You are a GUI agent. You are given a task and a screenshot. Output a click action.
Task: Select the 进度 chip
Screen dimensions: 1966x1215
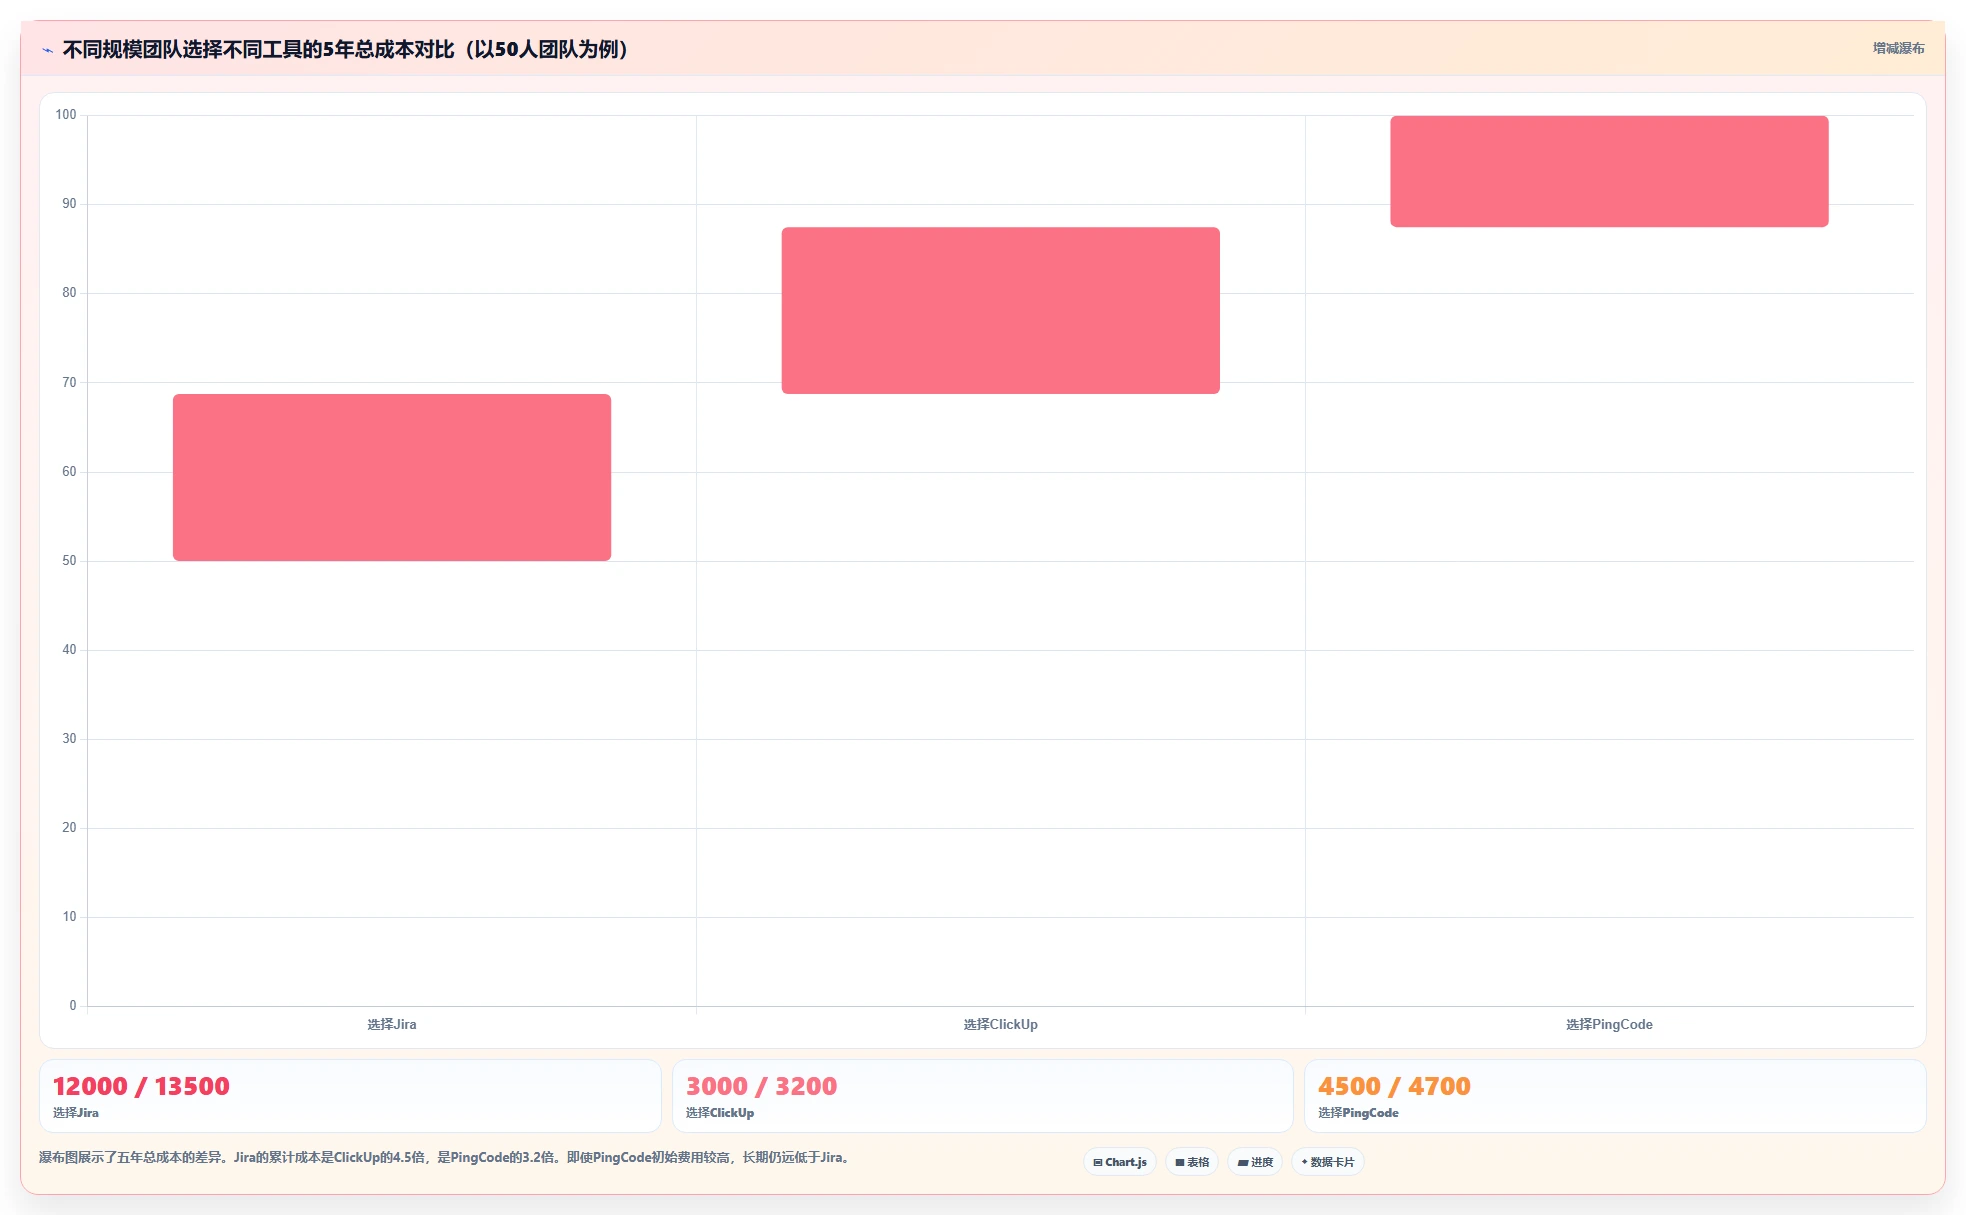[x=1255, y=1162]
